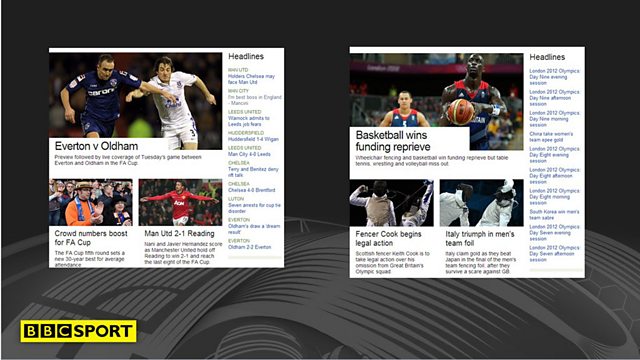The width and height of the screenshot is (640, 360).
Task: Click the Italy men's foil fencing thumbnail
Action: [x=482, y=203]
